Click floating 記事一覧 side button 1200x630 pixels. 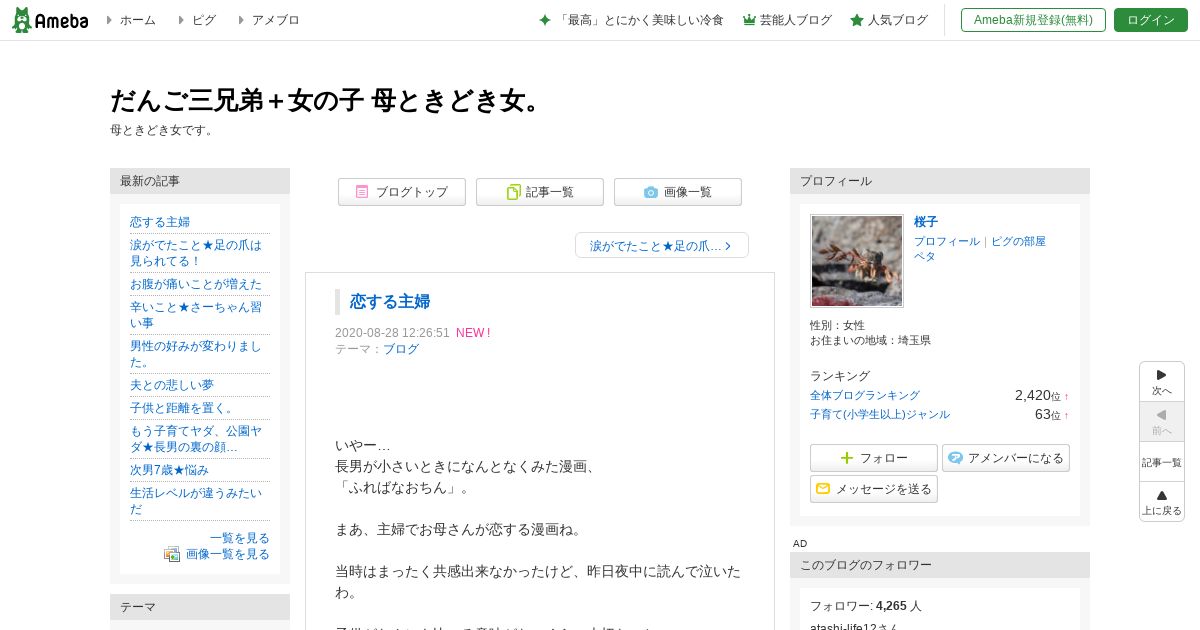click(x=1162, y=462)
